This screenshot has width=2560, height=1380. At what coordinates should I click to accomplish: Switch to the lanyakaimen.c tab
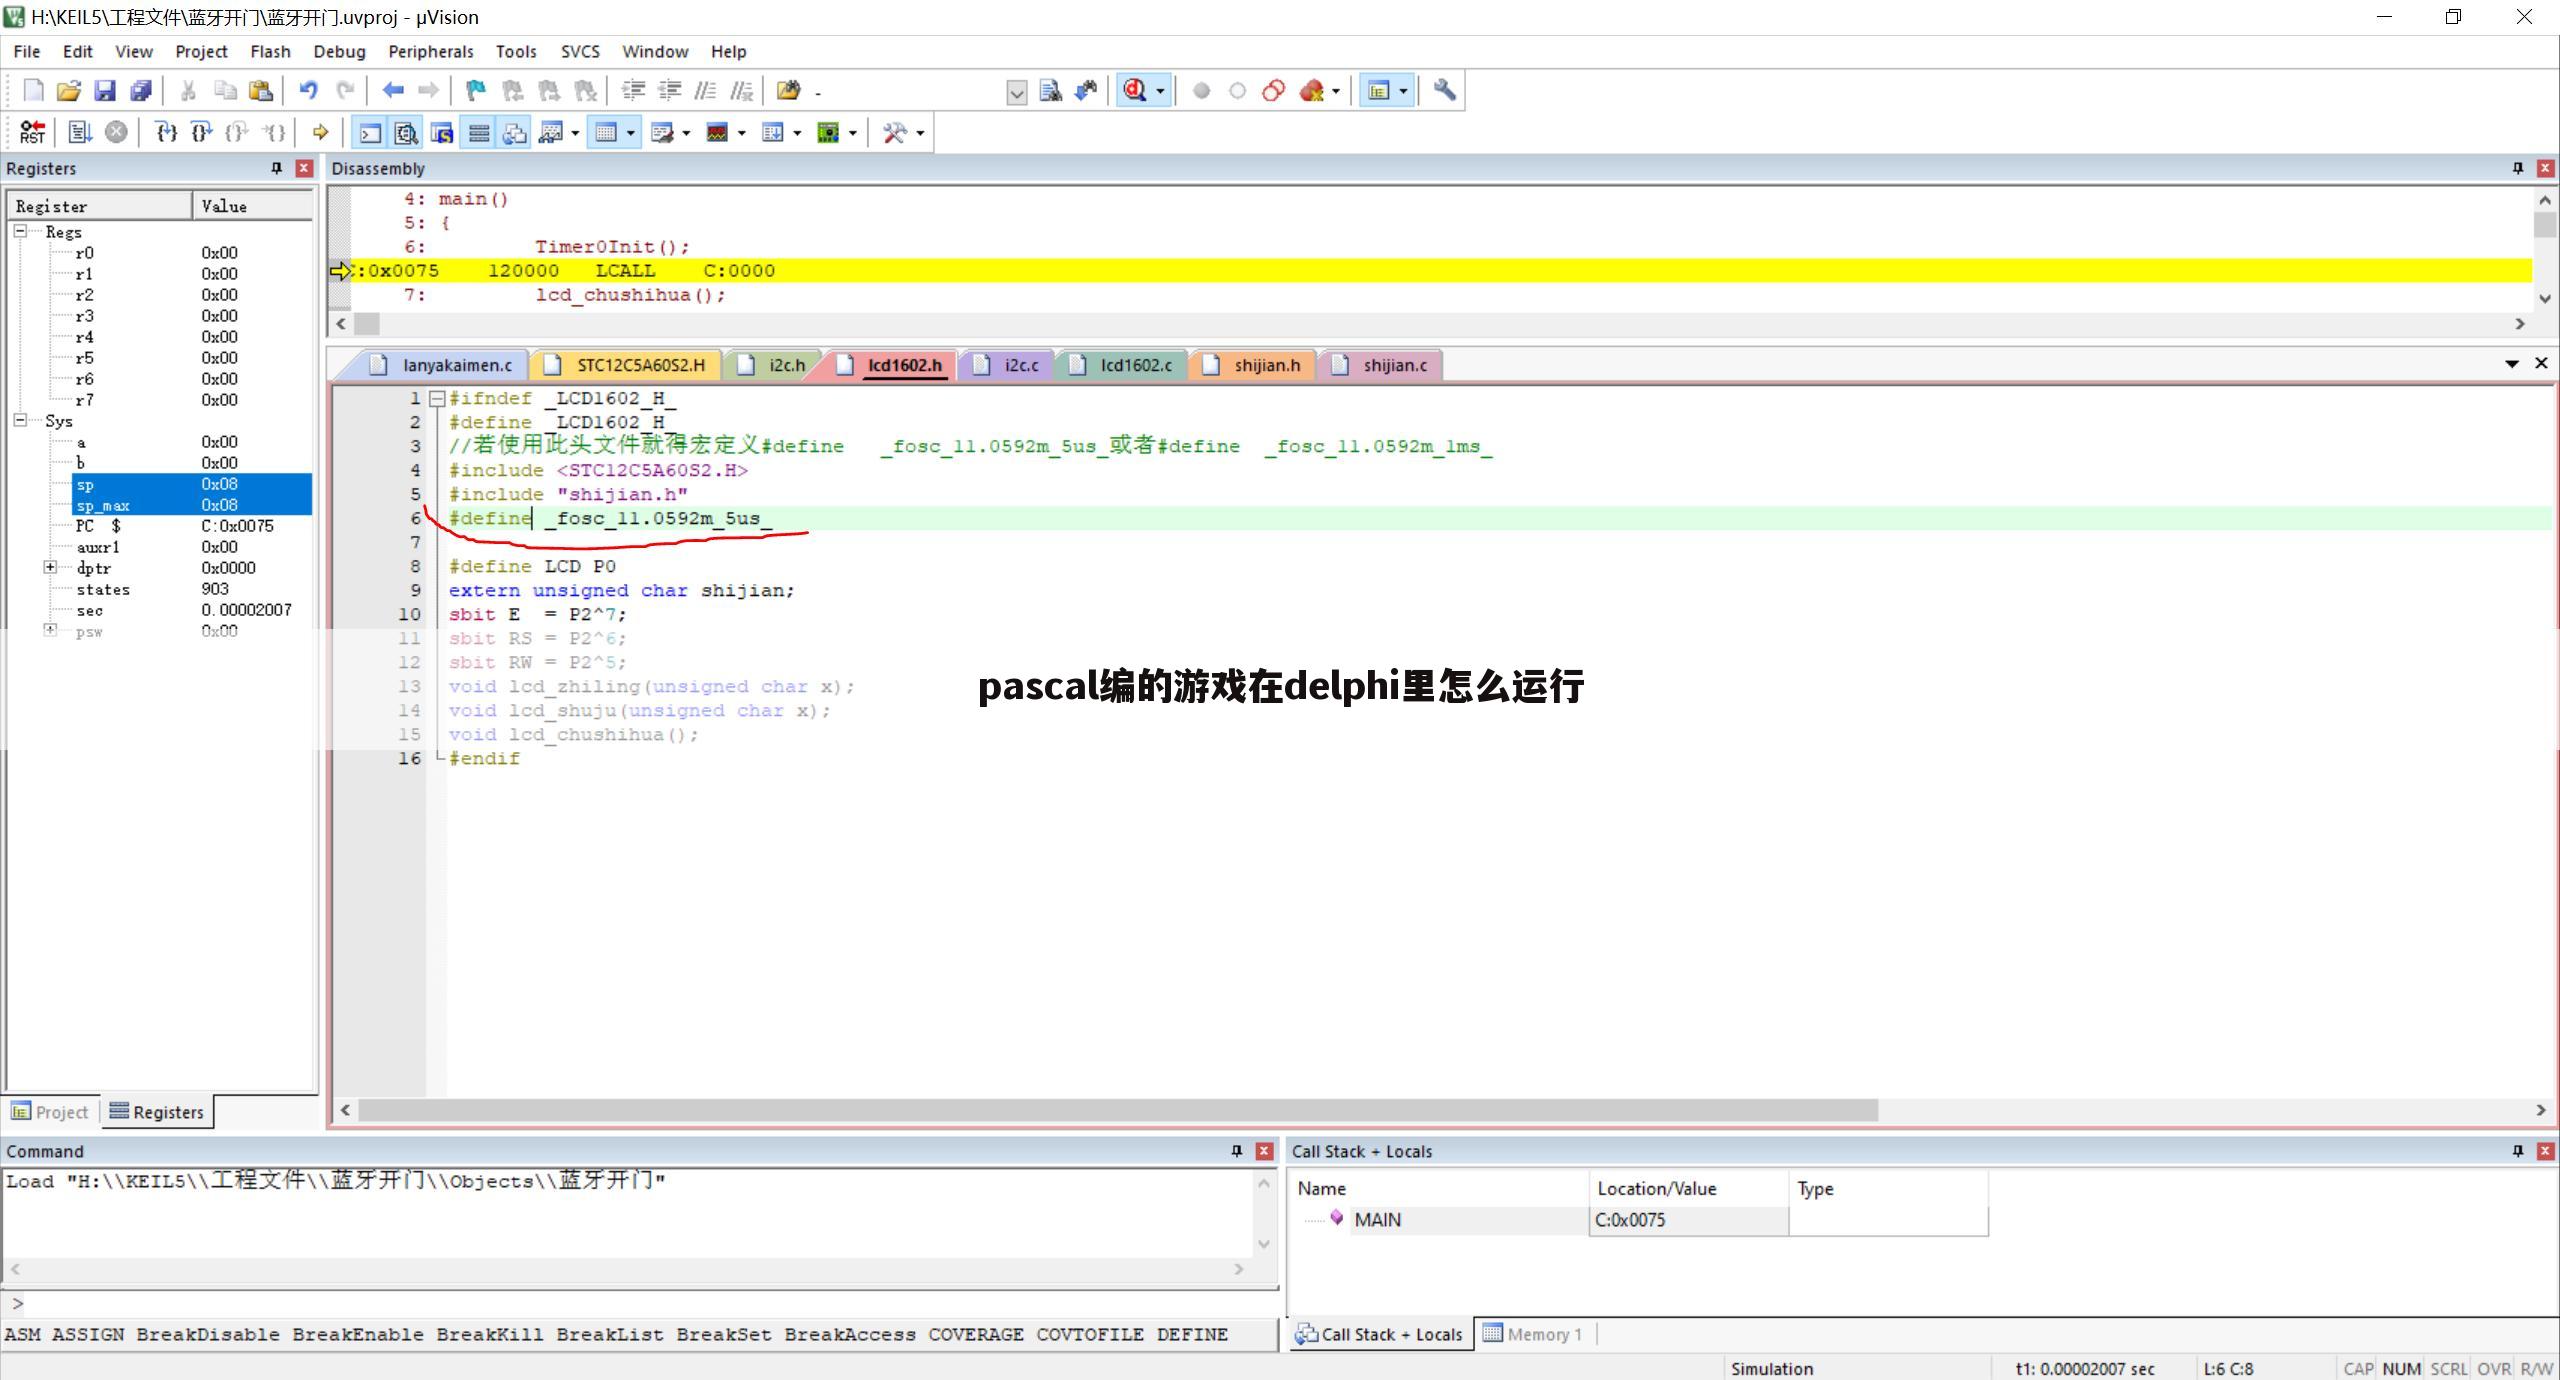(445, 365)
